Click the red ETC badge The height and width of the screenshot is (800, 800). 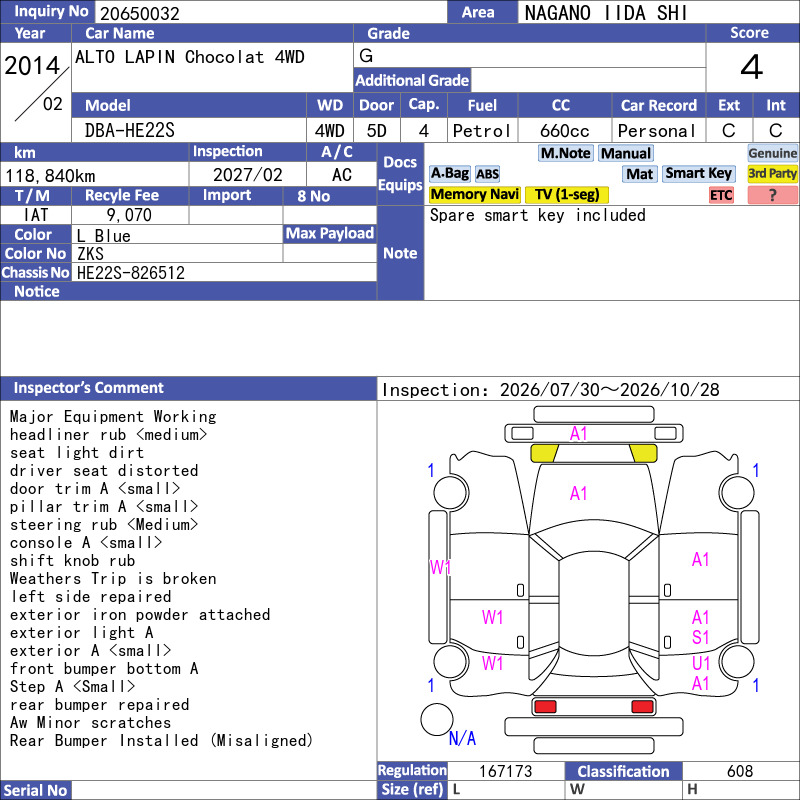tap(721, 195)
